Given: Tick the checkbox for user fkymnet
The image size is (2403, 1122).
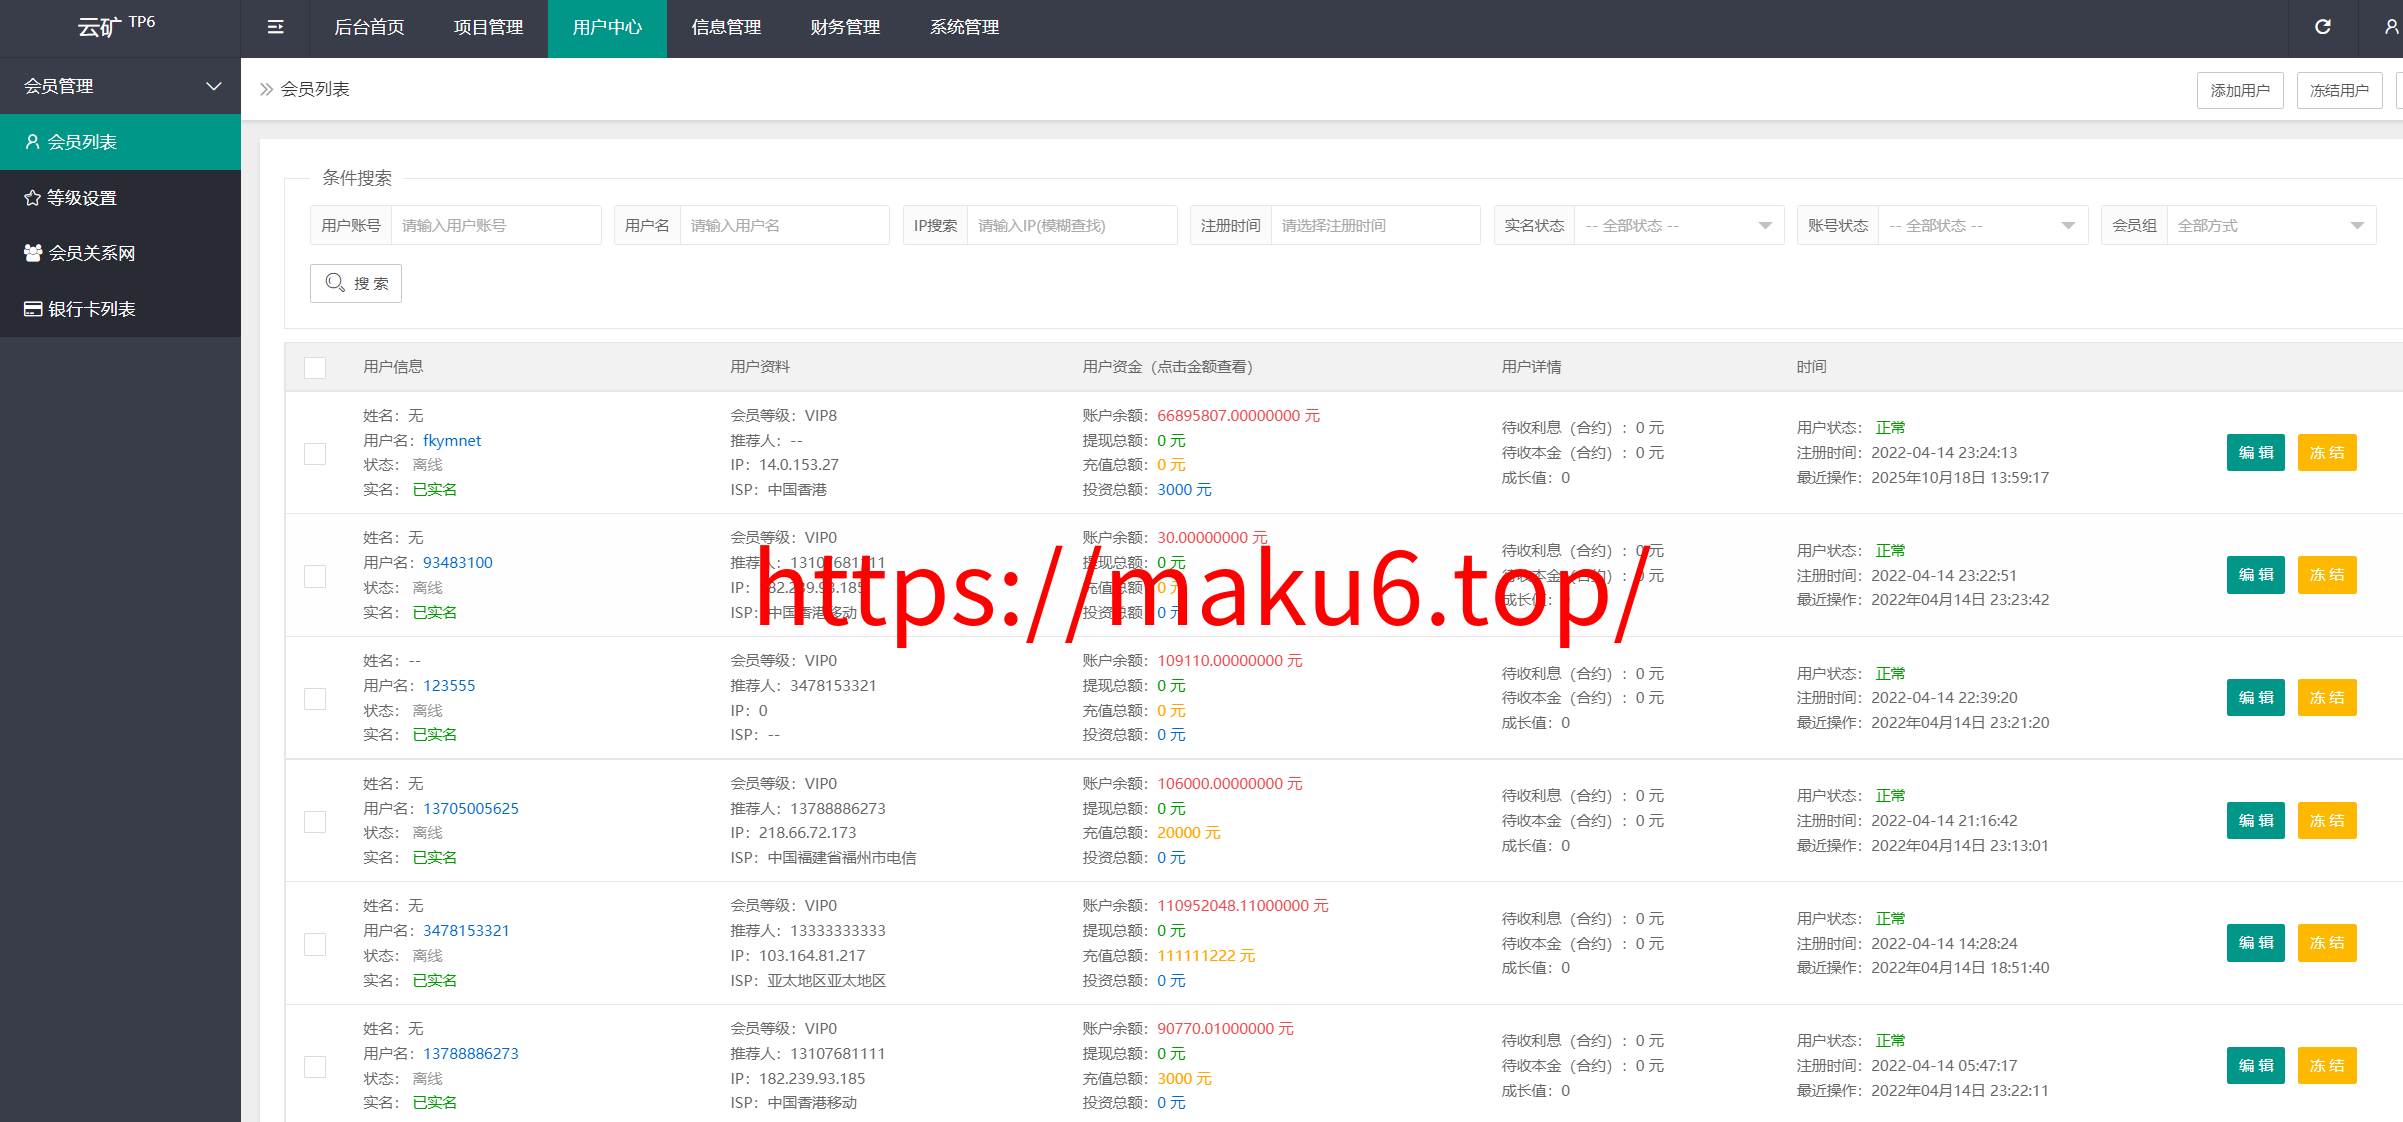Looking at the screenshot, I should pyautogui.click(x=315, y=454).
